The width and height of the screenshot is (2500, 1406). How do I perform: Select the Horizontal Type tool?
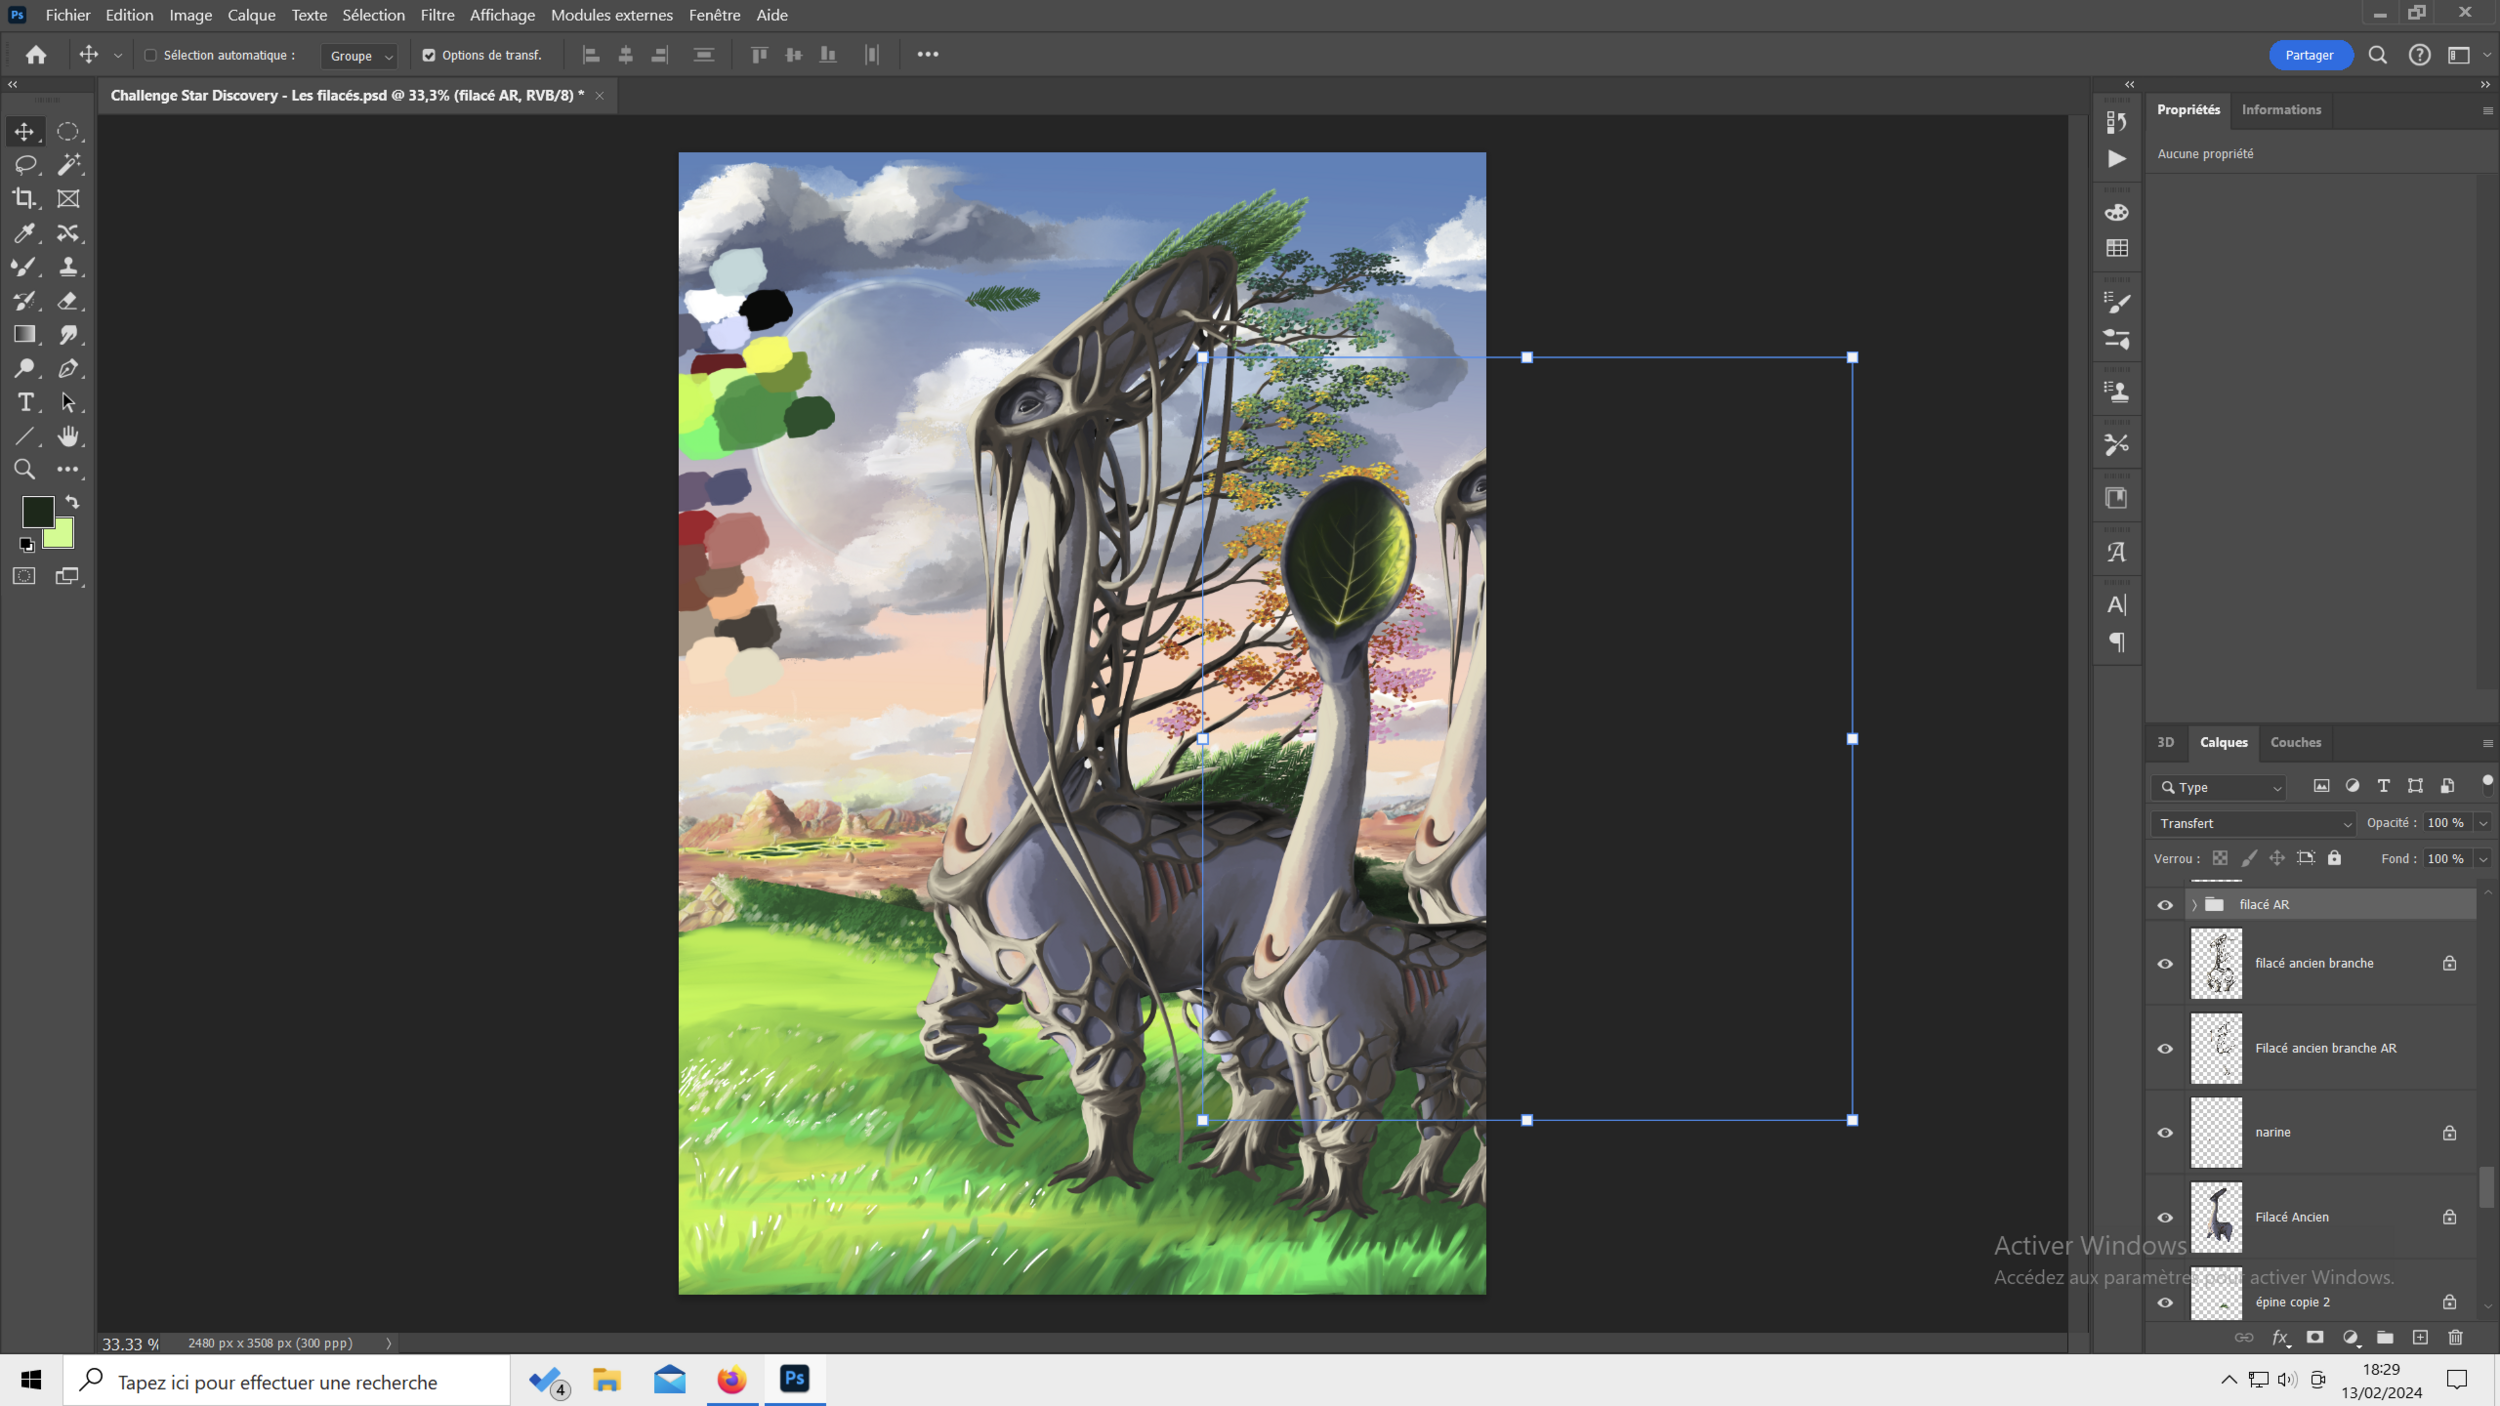coord(25,402)
